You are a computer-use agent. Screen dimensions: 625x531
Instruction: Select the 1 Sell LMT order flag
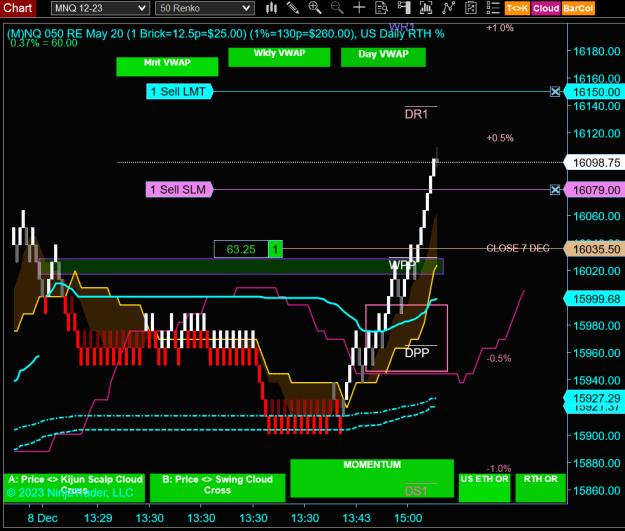[179, 92]
